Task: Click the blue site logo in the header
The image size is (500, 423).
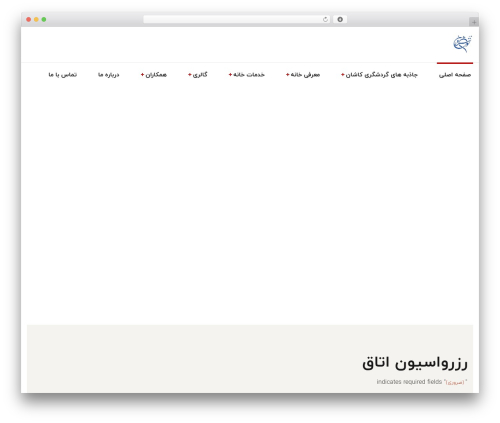Action: (x=462, y=44)
